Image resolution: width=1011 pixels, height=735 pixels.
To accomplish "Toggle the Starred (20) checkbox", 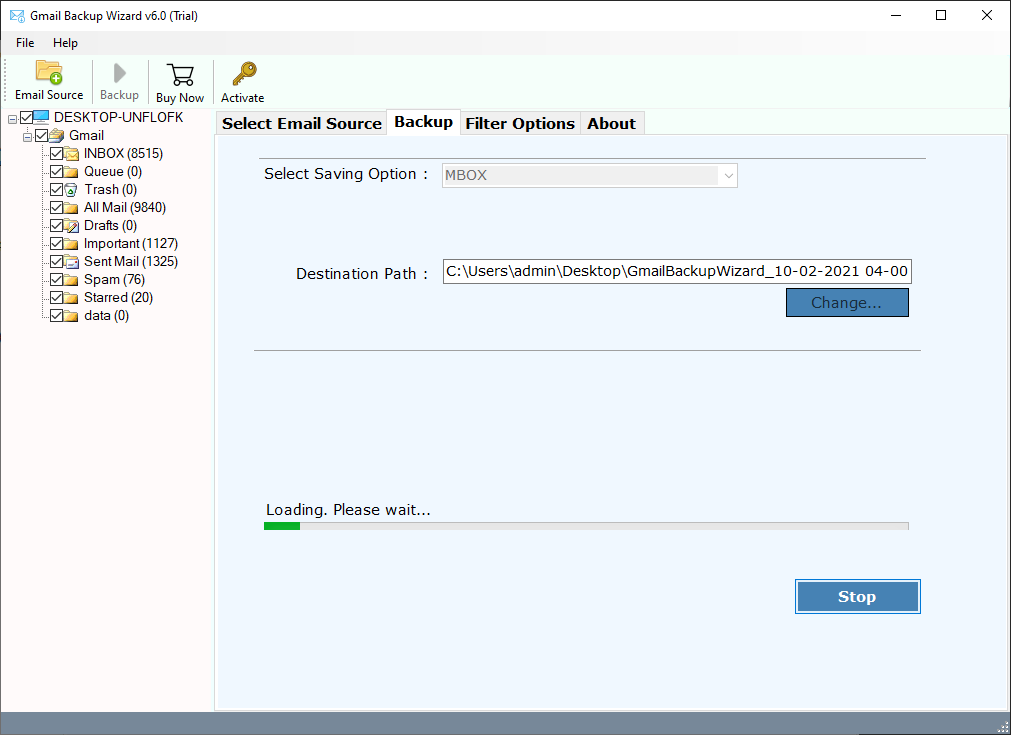I will 56,298.
